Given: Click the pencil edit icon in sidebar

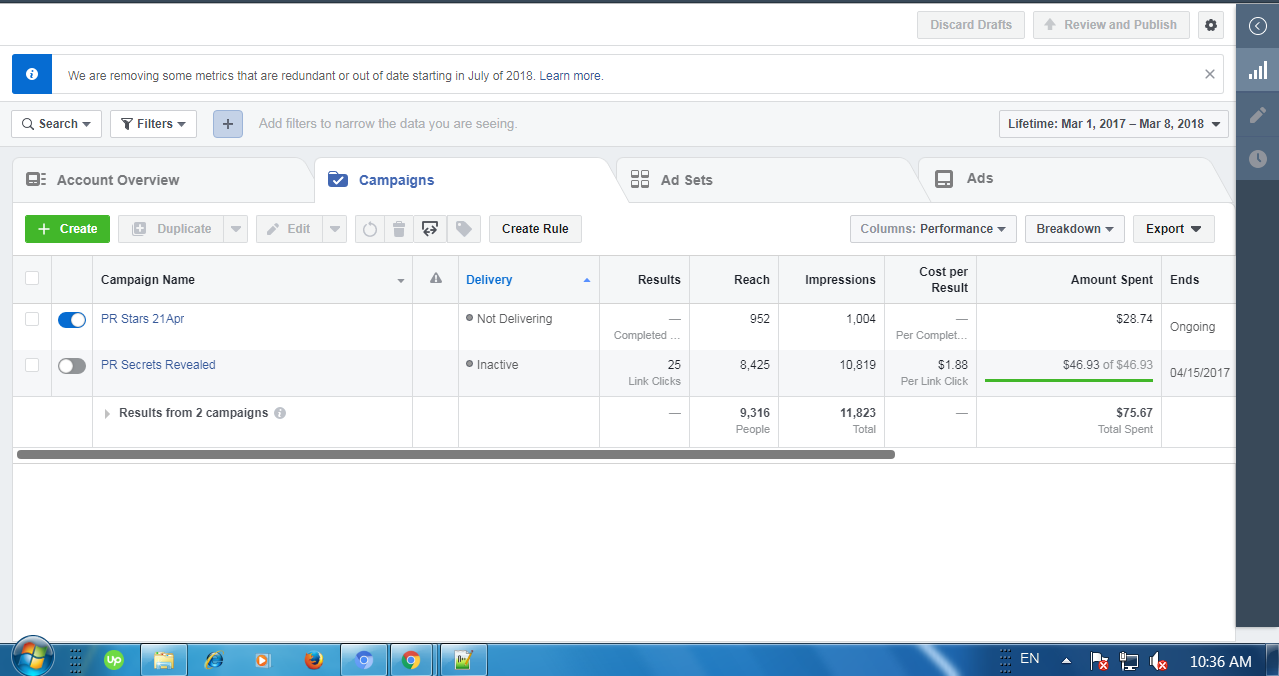Looking at the screenshot, I should tap(1257, 115).
